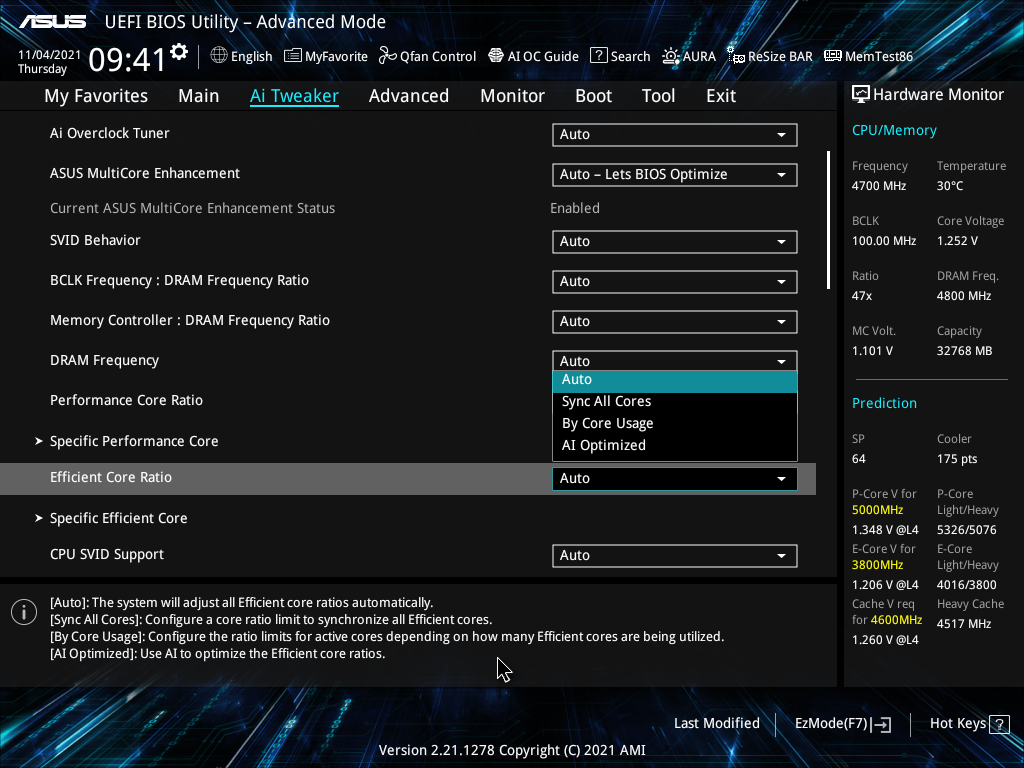Go to the Advanced tab
Image resolution: width=1024 pixels, height=768 pixels.
[409, 96]
